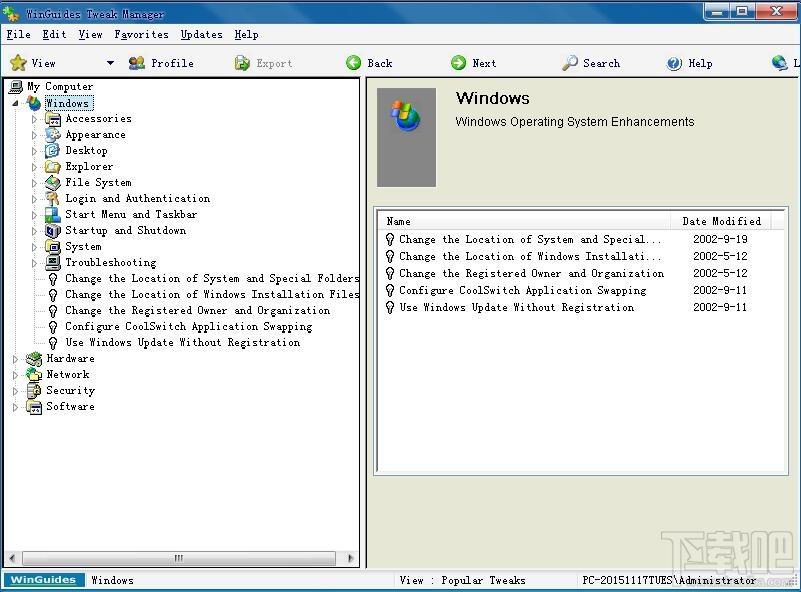The height and width of the screenshot is (592, 801).
Task: Click the Desktop icon in tree
Action: pos(53,151)
